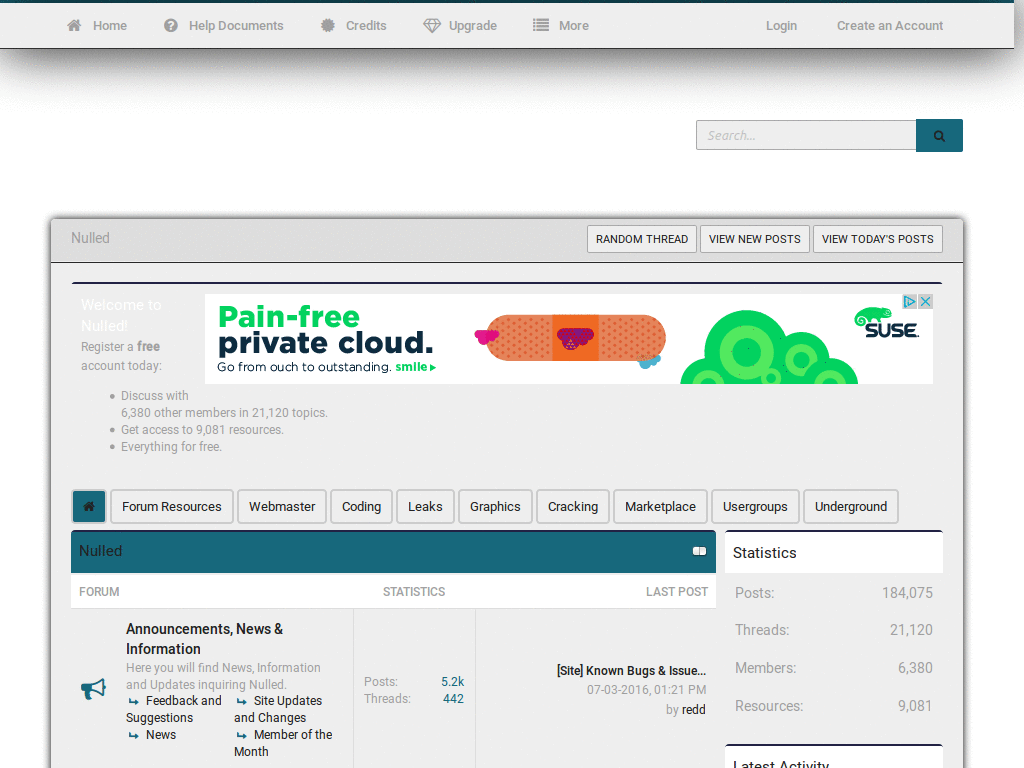Click the Statistics panel heading
Screen dimensions: 1024x768
(x=764, y=552)
